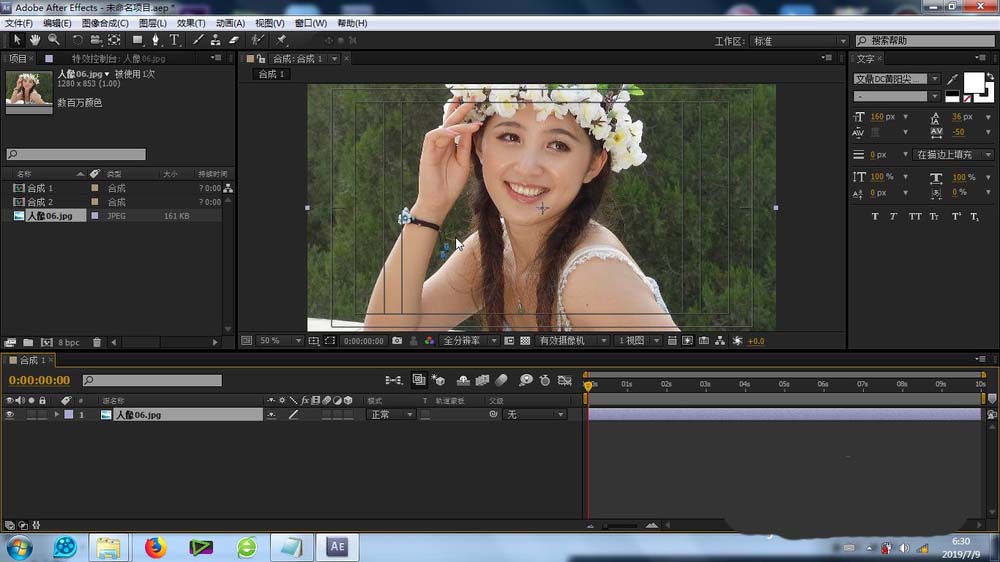This screenshot has height=562, width=1000.
Task: Select the Pan Behind anchor tool
Action: click(114, 40)
